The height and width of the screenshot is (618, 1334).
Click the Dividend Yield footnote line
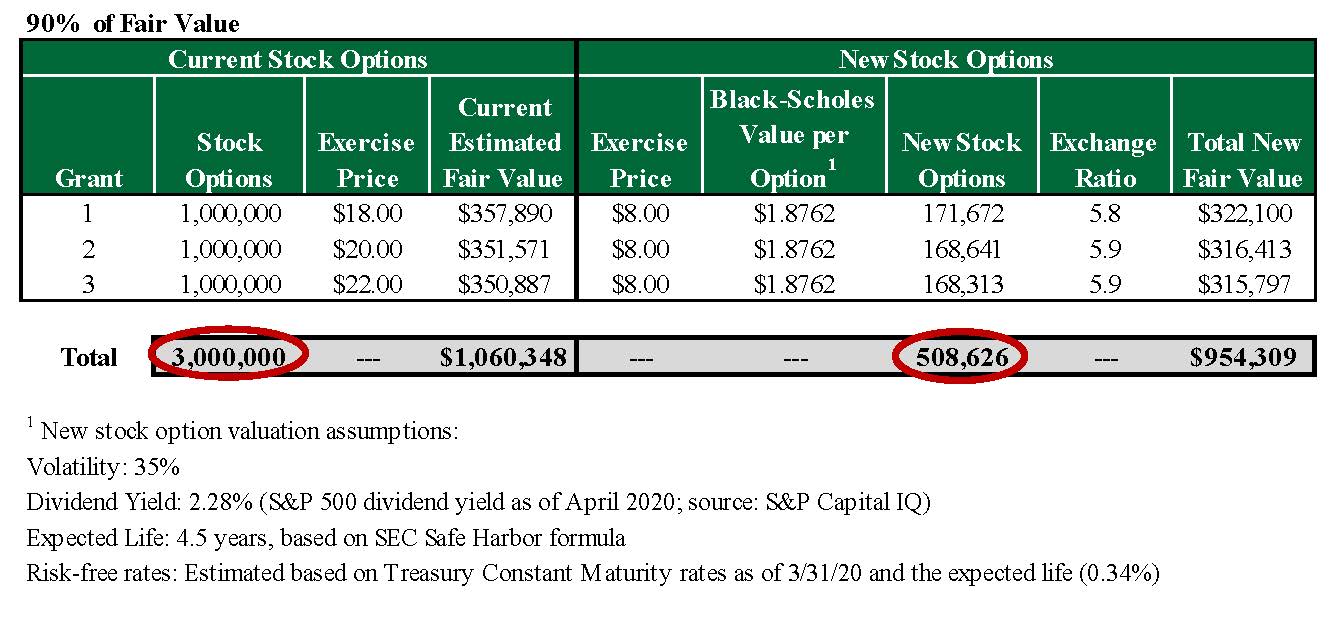tap(478, 502)
